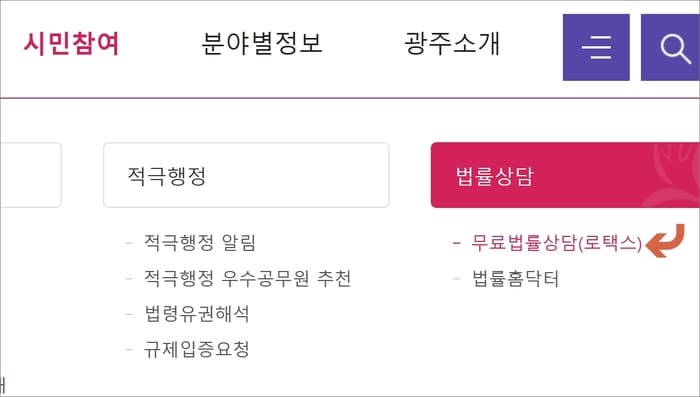
Task: Select the highlighted 법률상담 category box
Action: tap(565, 175)
